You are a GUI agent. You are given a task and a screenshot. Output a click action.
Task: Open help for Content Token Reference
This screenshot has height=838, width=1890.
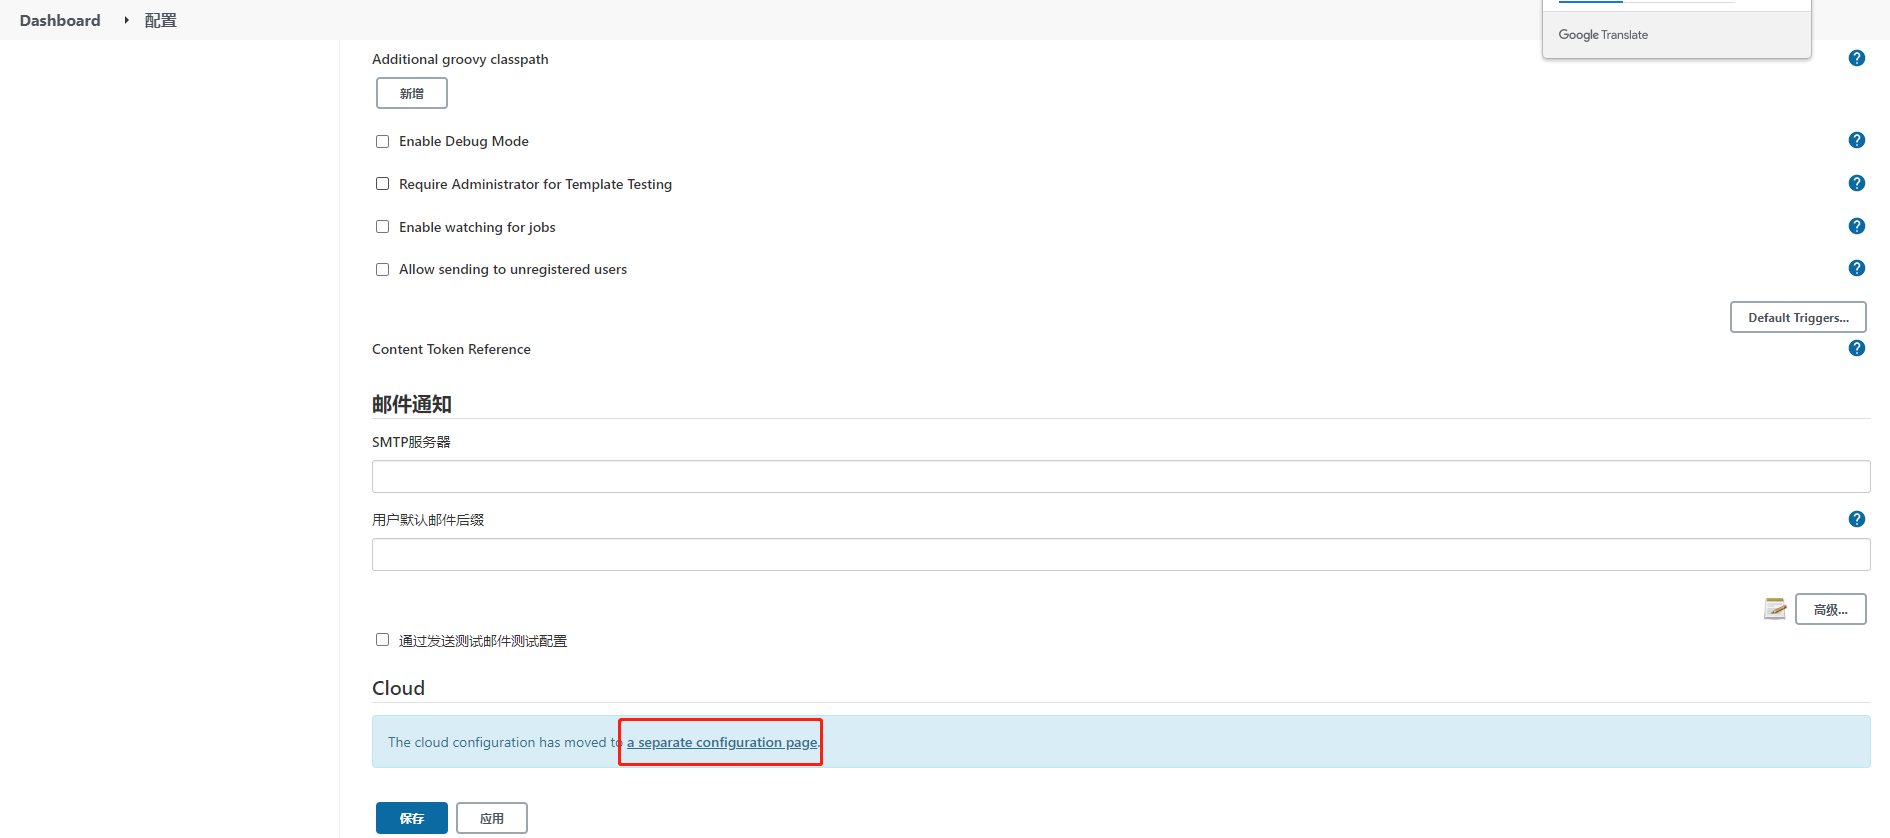point(1856,348)
